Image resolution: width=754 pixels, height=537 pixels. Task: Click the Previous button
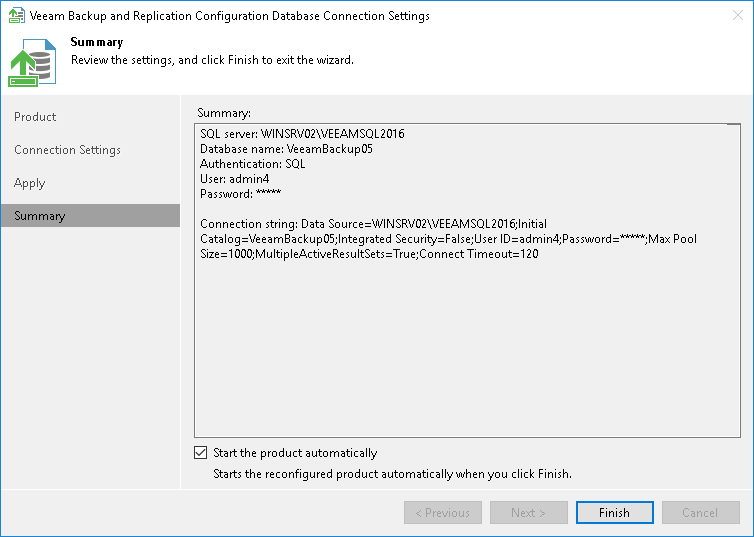click(x=443, y=512)
